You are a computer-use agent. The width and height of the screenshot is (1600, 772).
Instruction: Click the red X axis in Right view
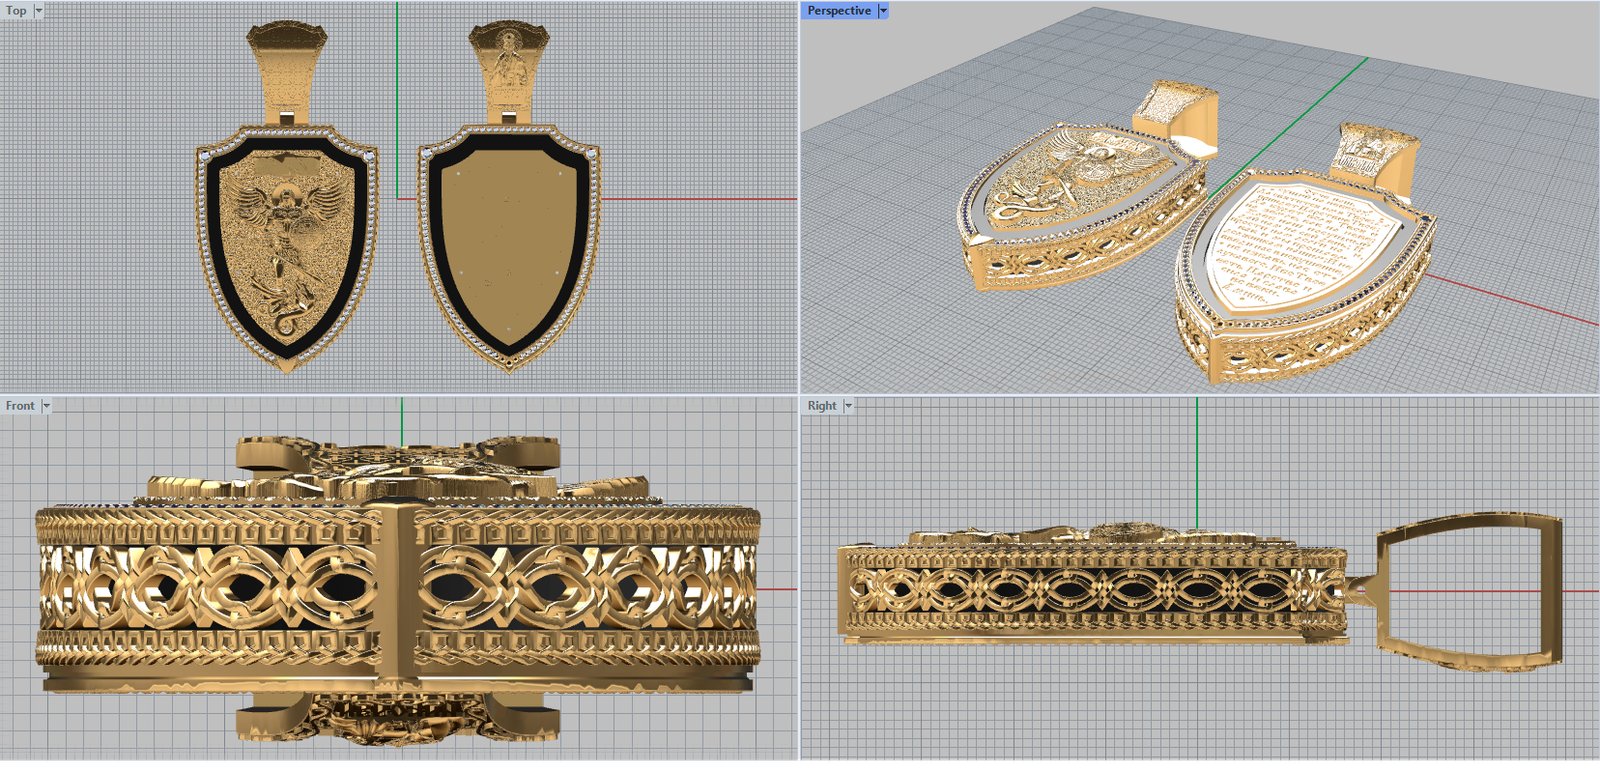[1580, 591]
